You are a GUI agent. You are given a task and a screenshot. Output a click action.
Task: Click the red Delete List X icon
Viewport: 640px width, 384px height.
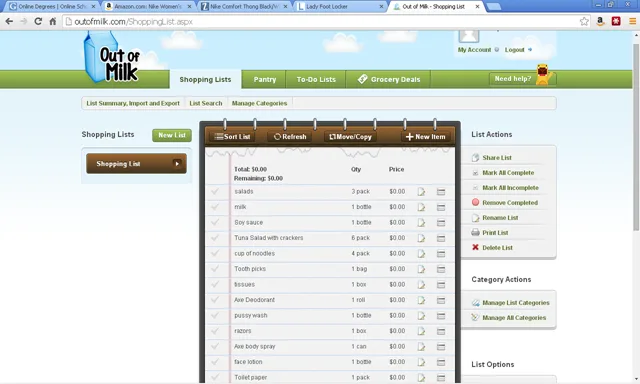coord(475,247)
